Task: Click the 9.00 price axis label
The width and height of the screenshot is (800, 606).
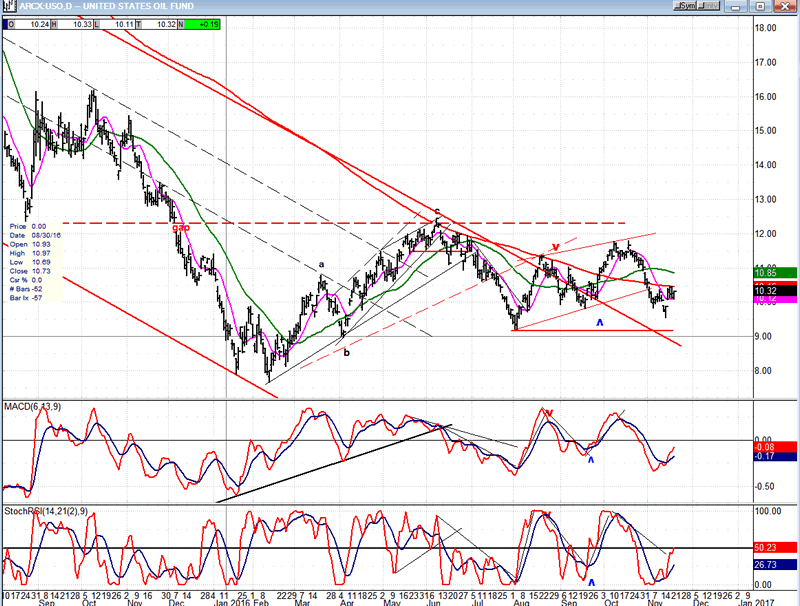Action: [765, 336]
